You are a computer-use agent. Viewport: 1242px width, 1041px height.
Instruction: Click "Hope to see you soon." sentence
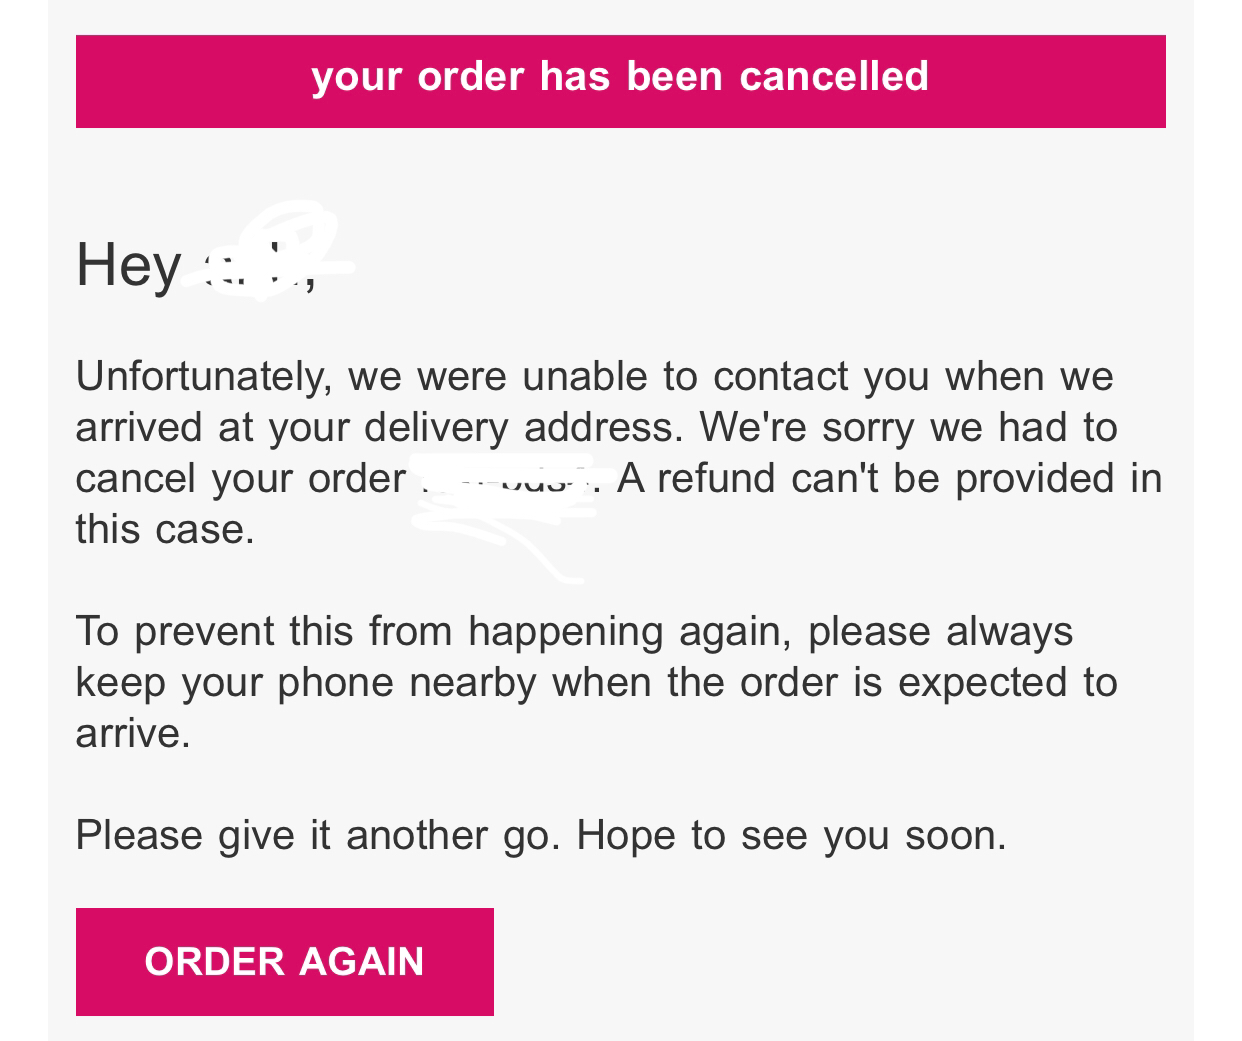click(x=791, y=836)
